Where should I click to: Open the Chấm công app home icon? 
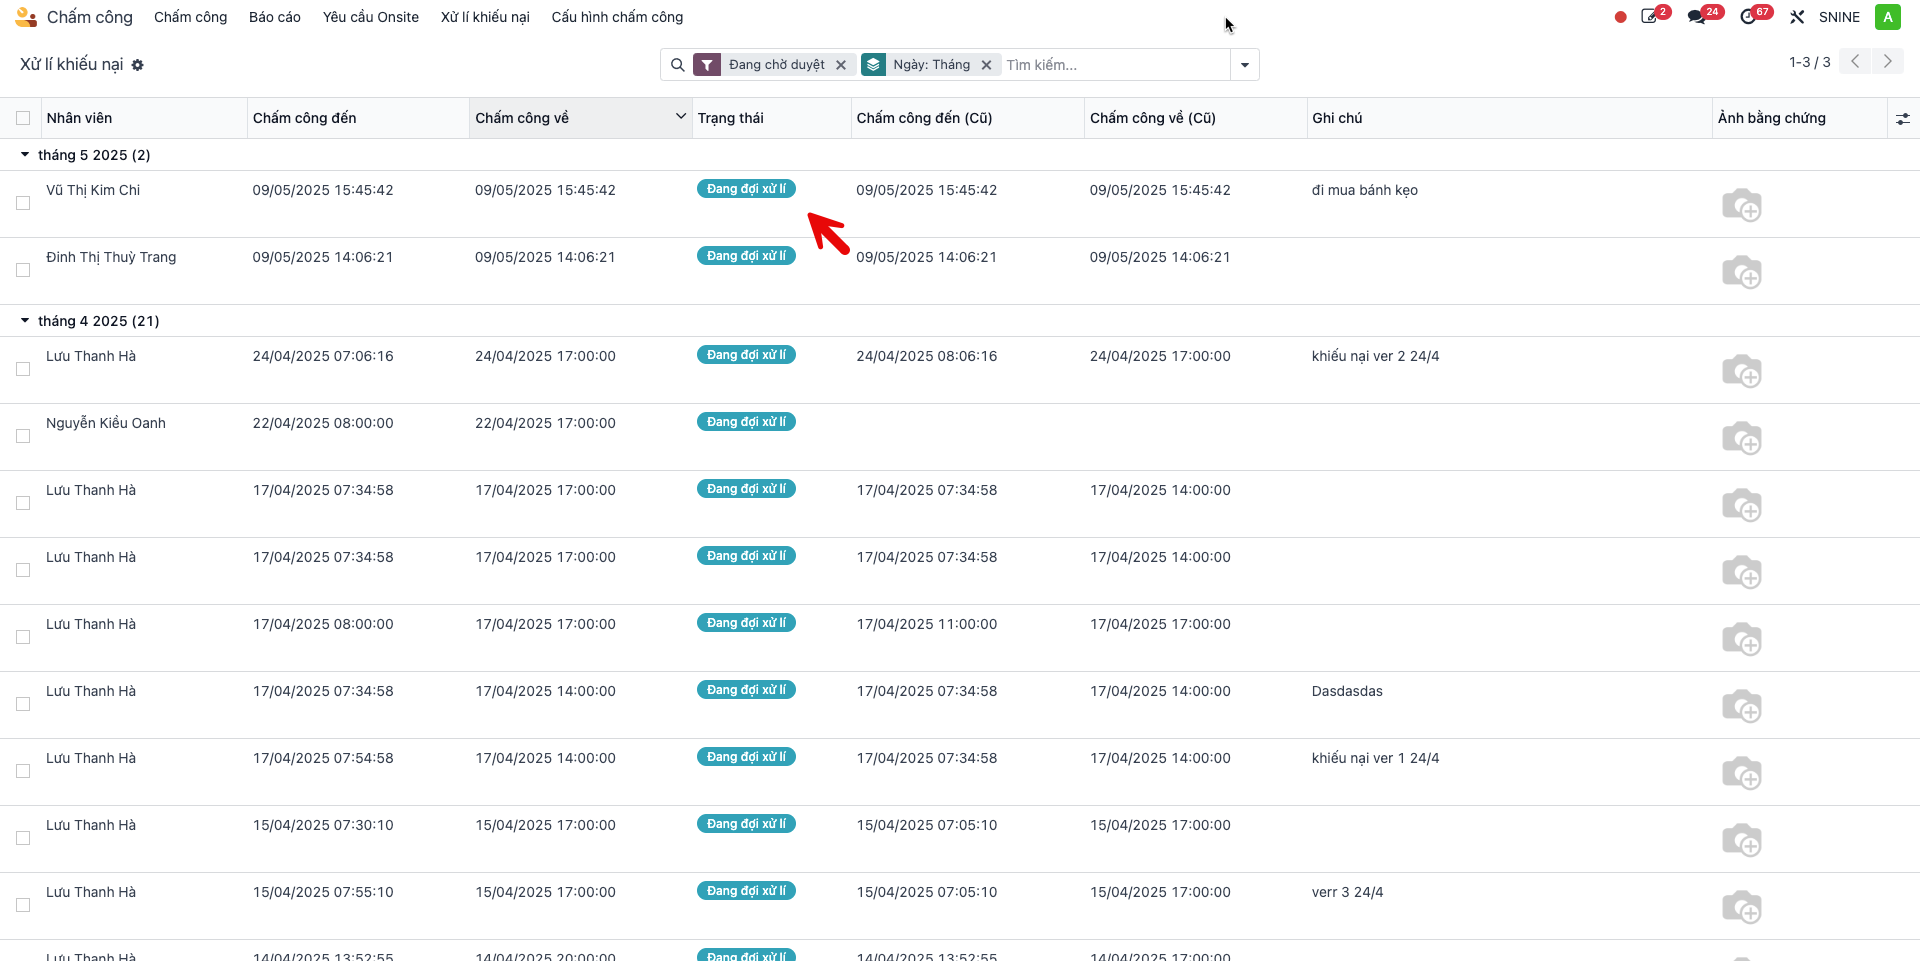(26, 17)
